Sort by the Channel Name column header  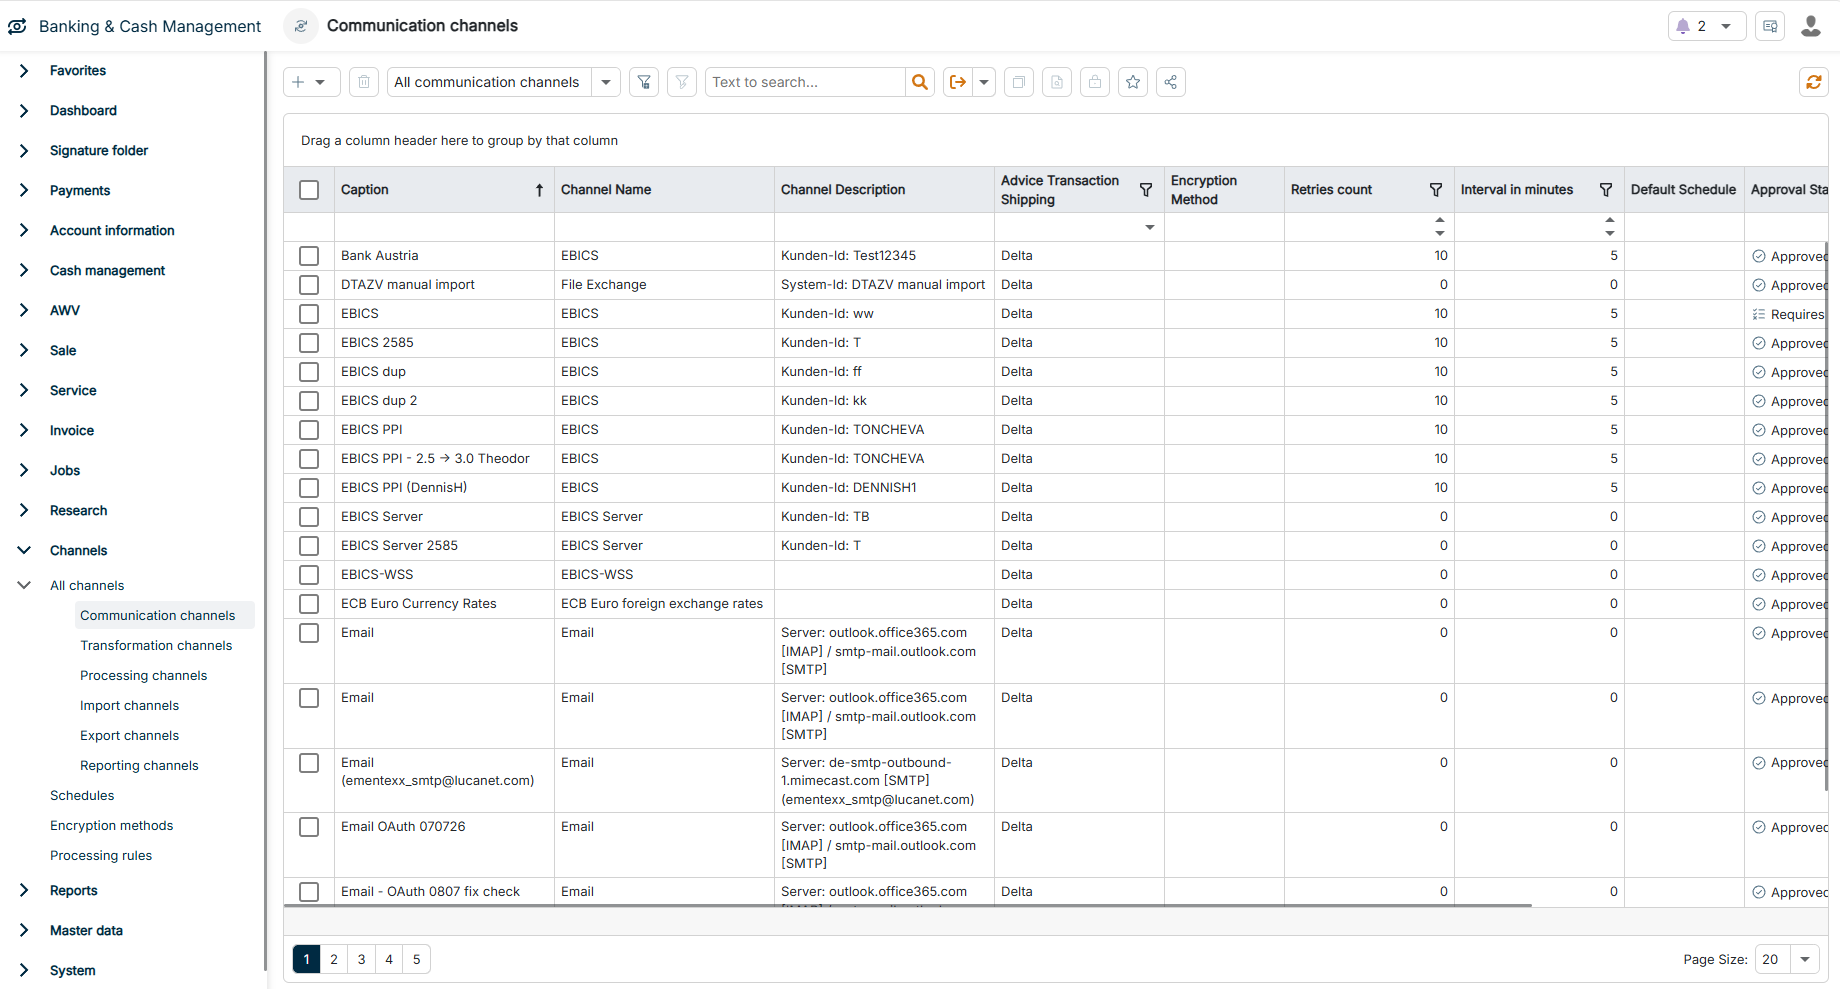606,190
